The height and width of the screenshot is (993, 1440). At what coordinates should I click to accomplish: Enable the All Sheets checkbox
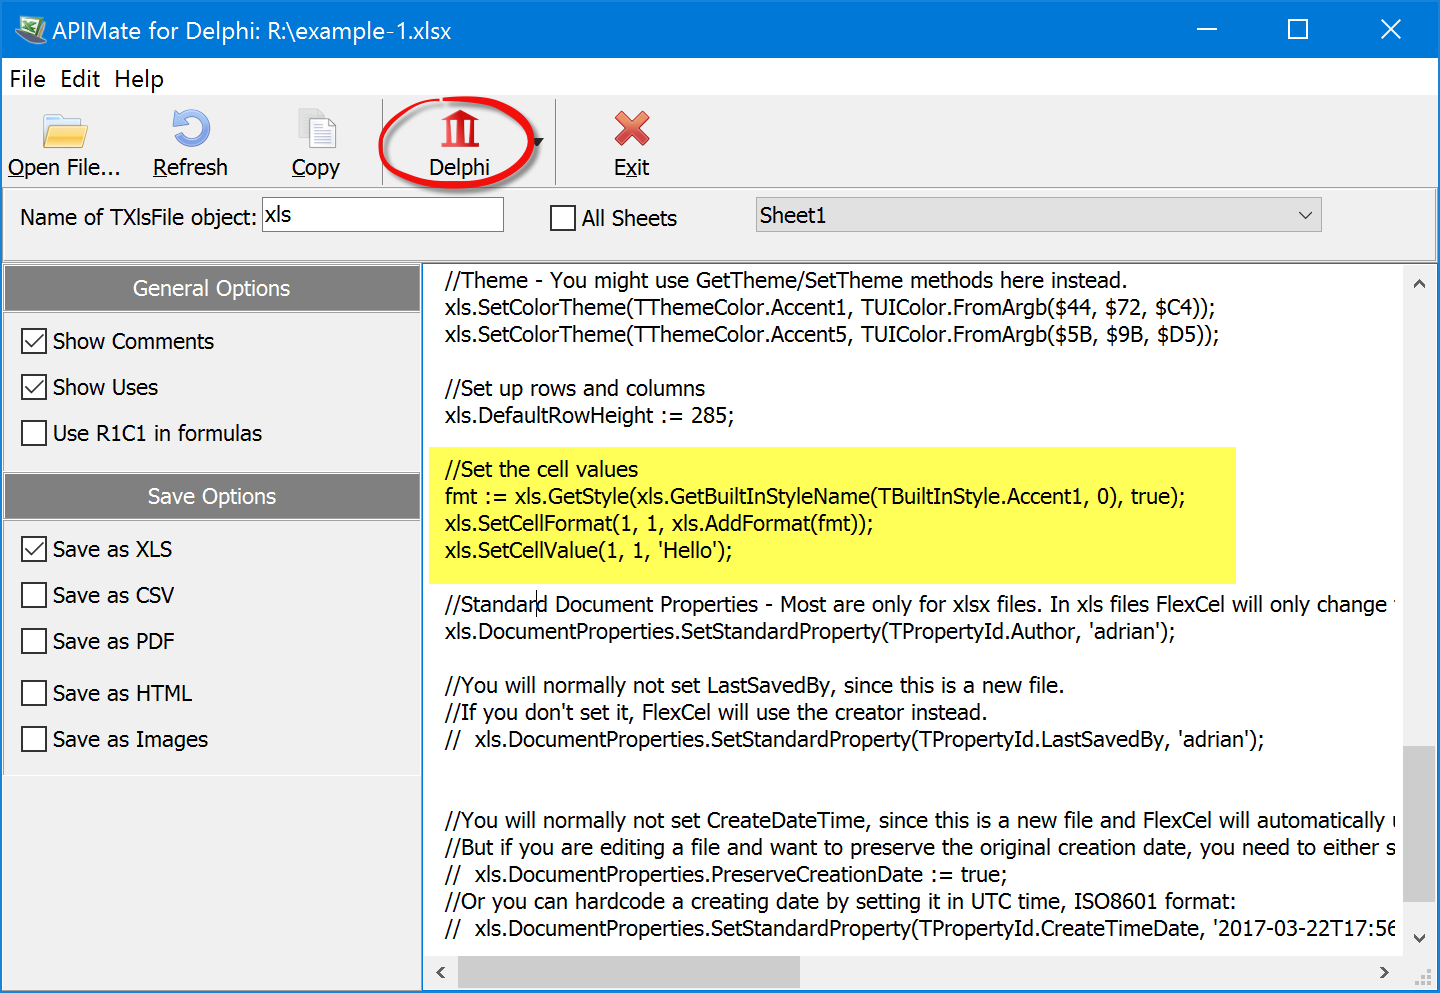(563, 218)
